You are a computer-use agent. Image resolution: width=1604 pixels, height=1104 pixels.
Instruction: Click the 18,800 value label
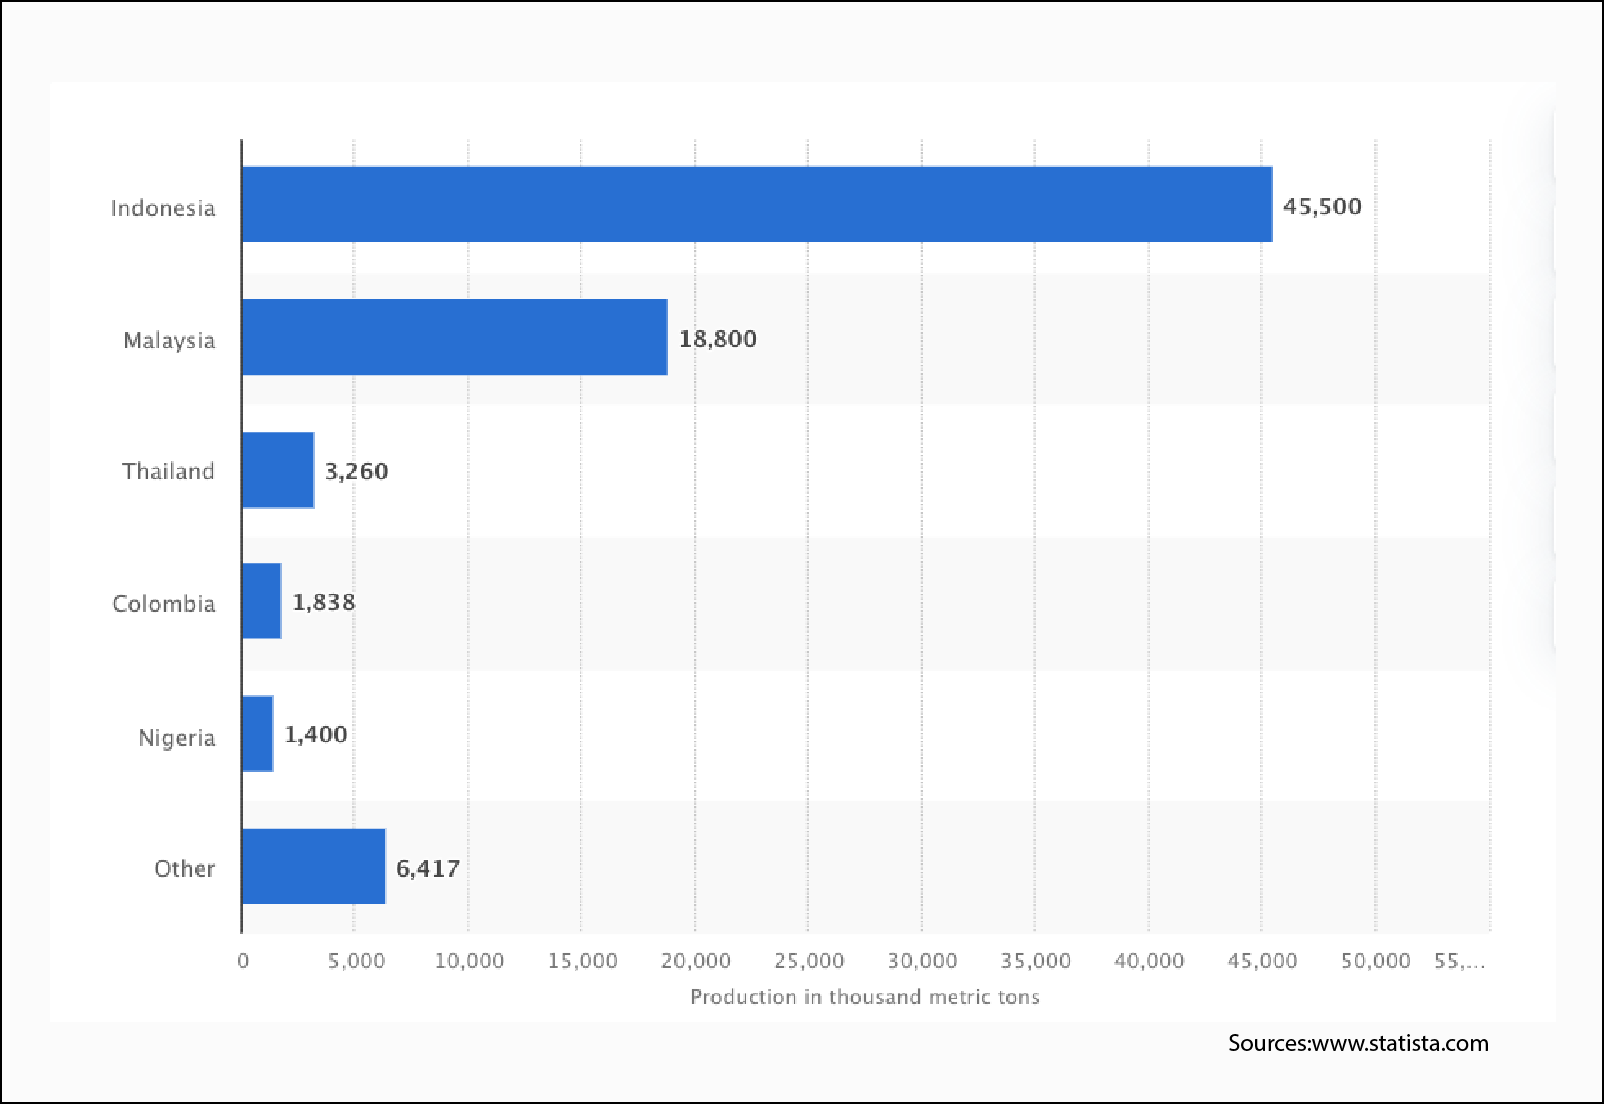pyautogui.click(x=717, y=339)
